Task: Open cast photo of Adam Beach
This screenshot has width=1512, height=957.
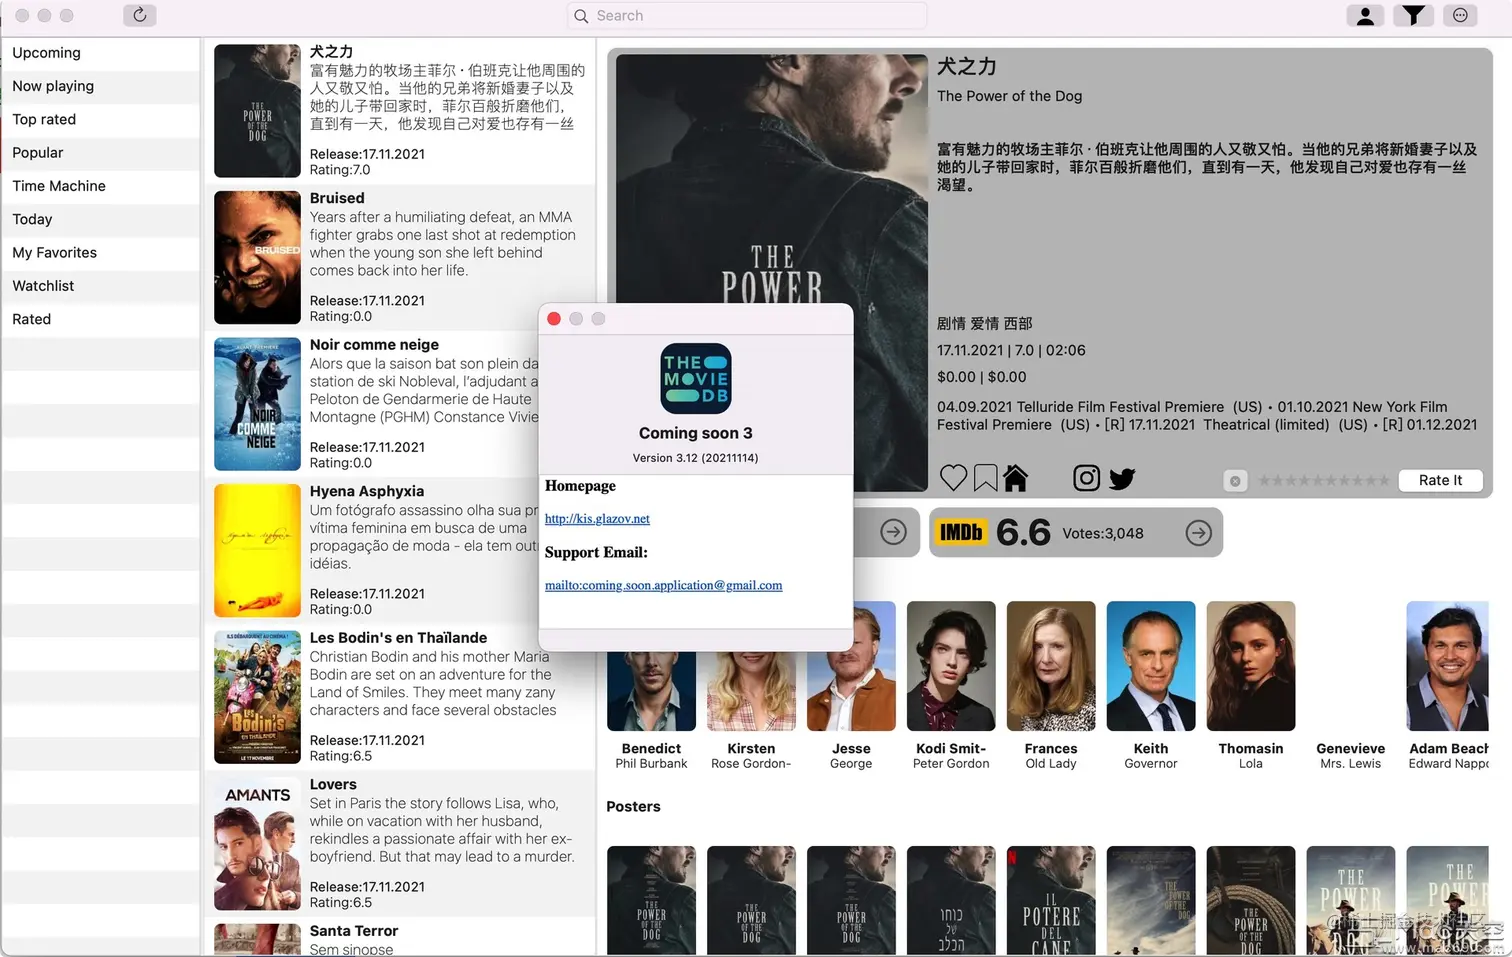Action: 1449,666
